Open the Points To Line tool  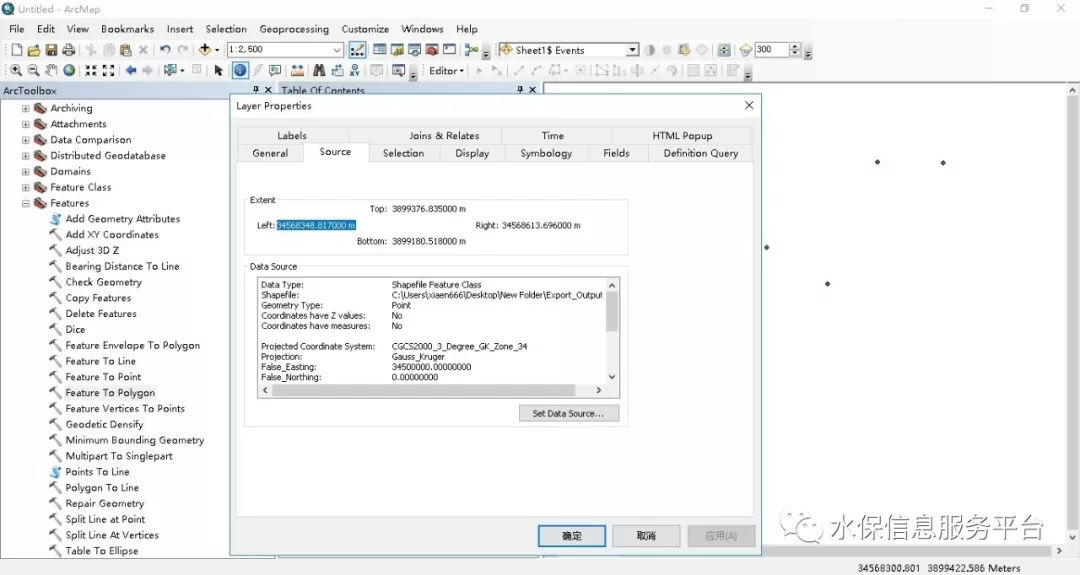pyautogui.click(x=97, y=472)
